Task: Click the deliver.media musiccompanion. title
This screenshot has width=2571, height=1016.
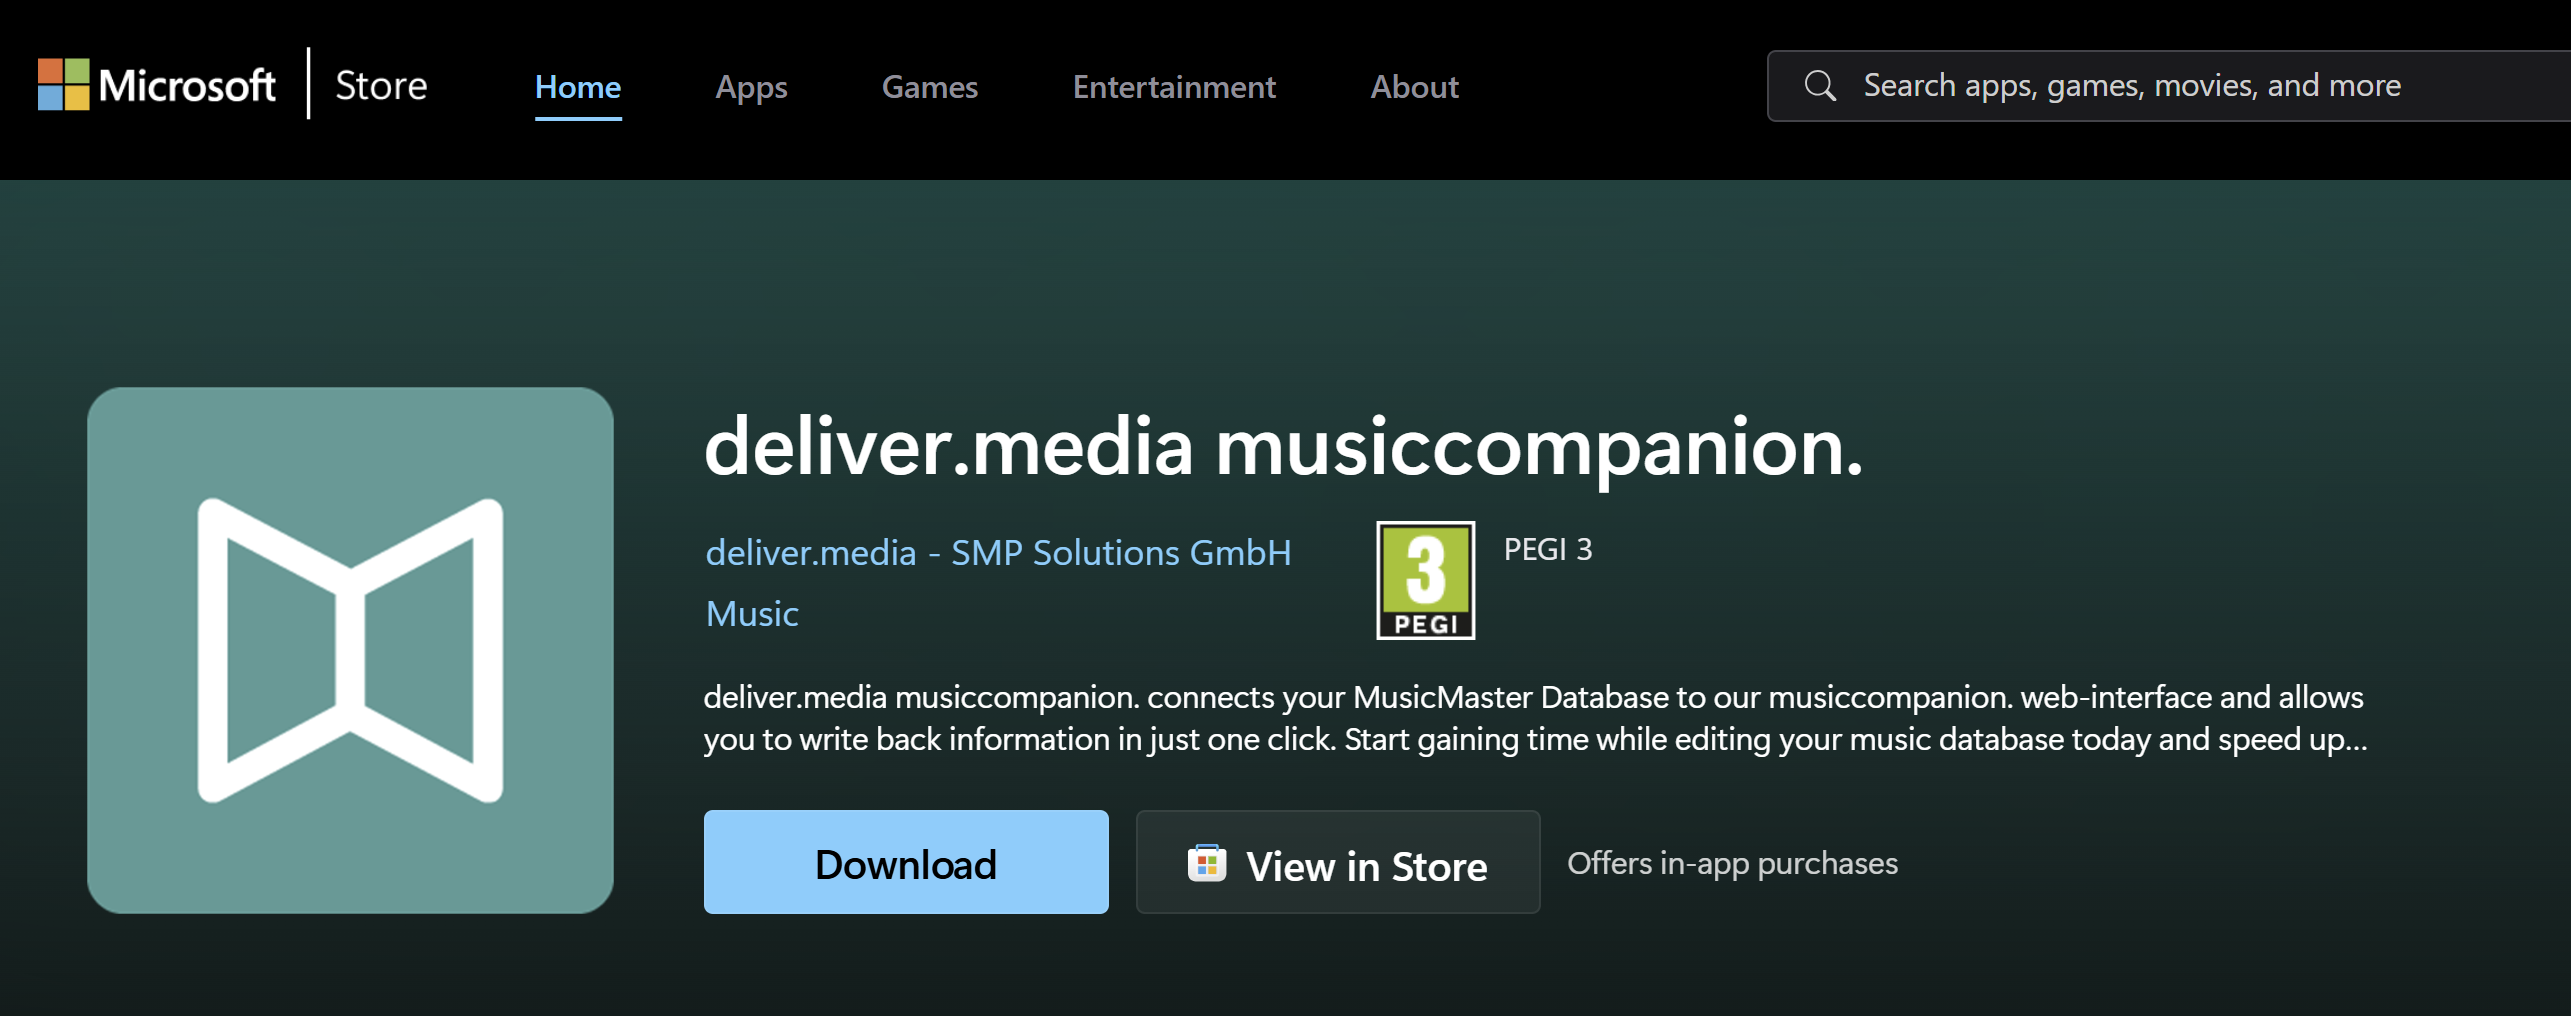Action: pyautogui.click(x=1283, y=449)
